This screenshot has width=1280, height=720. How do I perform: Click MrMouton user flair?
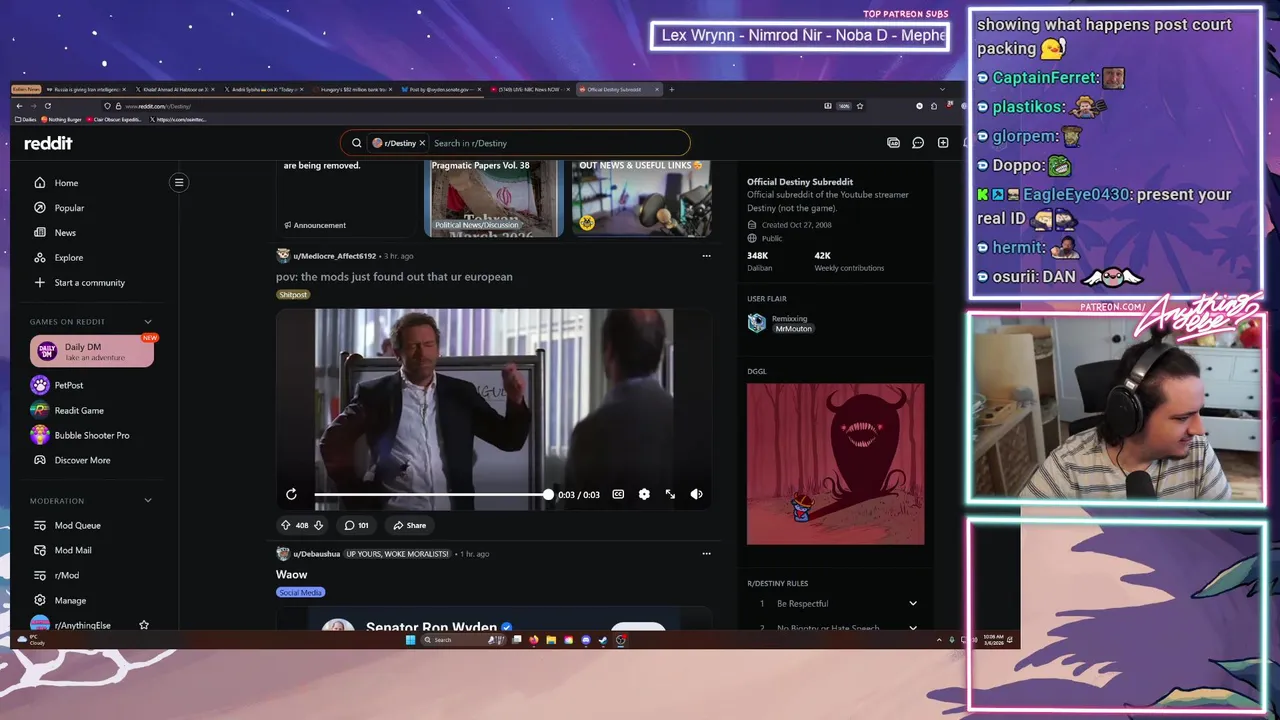click(793, 328)
